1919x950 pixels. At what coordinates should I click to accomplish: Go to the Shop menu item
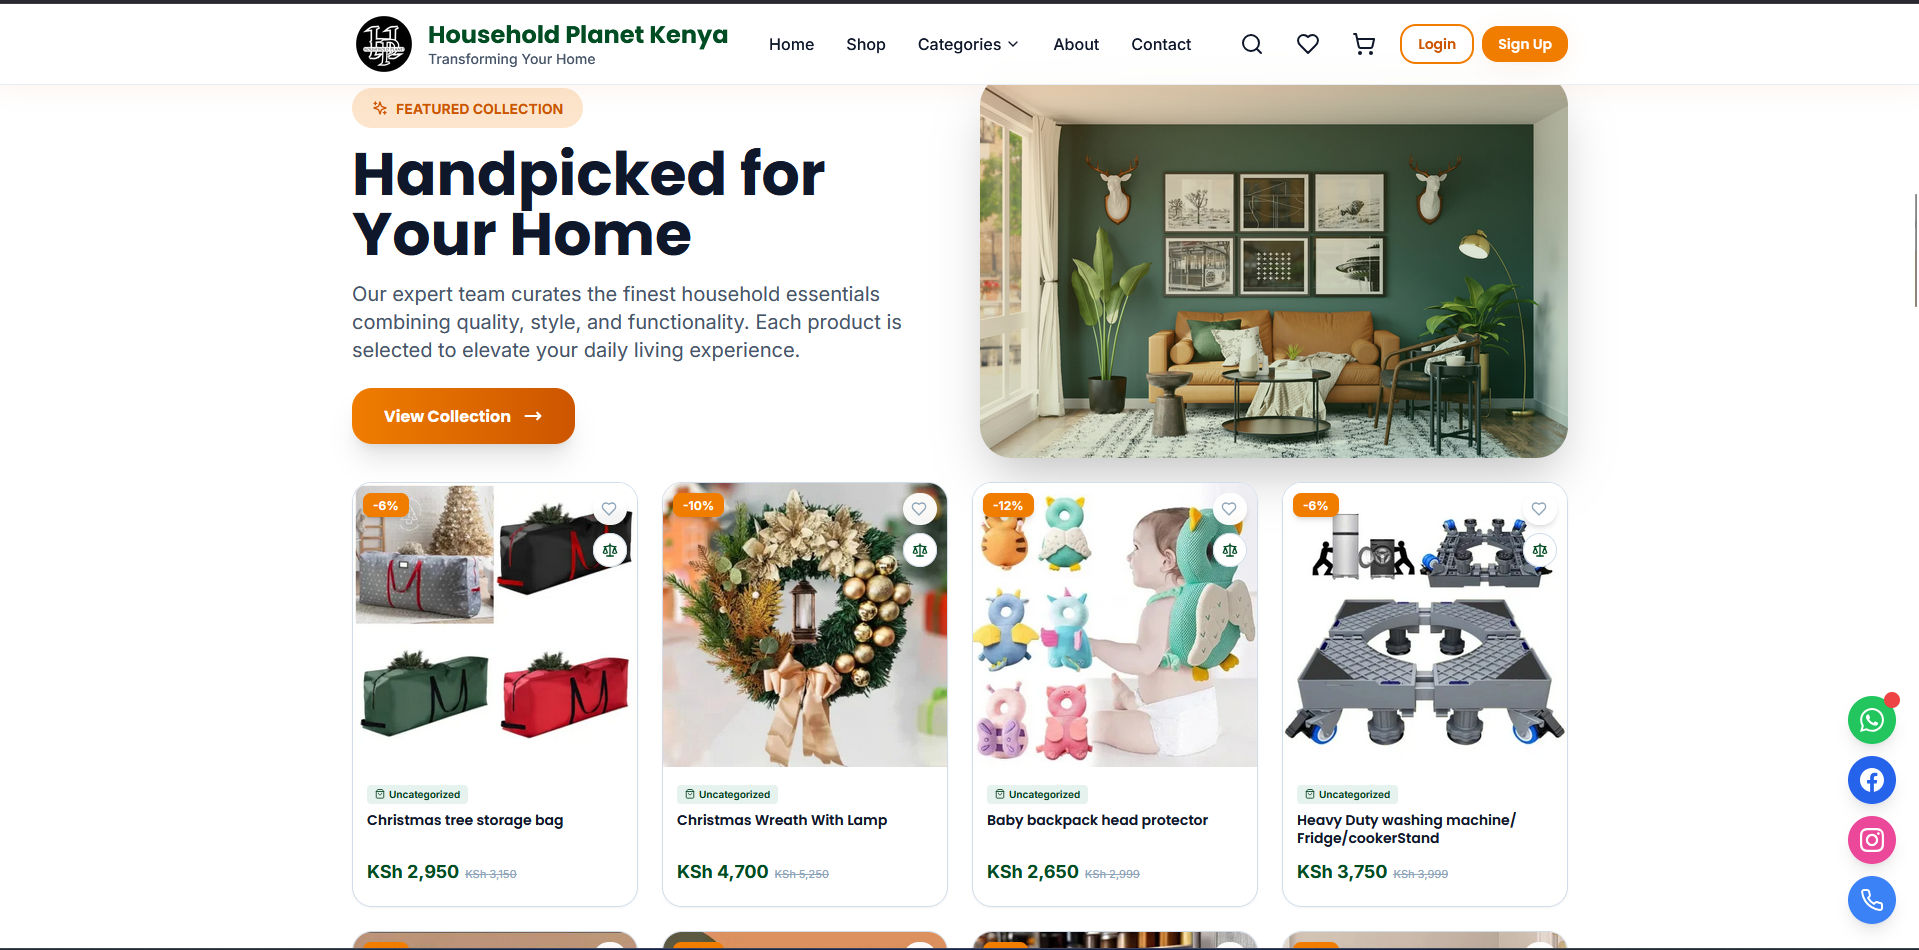pos(866,44)
